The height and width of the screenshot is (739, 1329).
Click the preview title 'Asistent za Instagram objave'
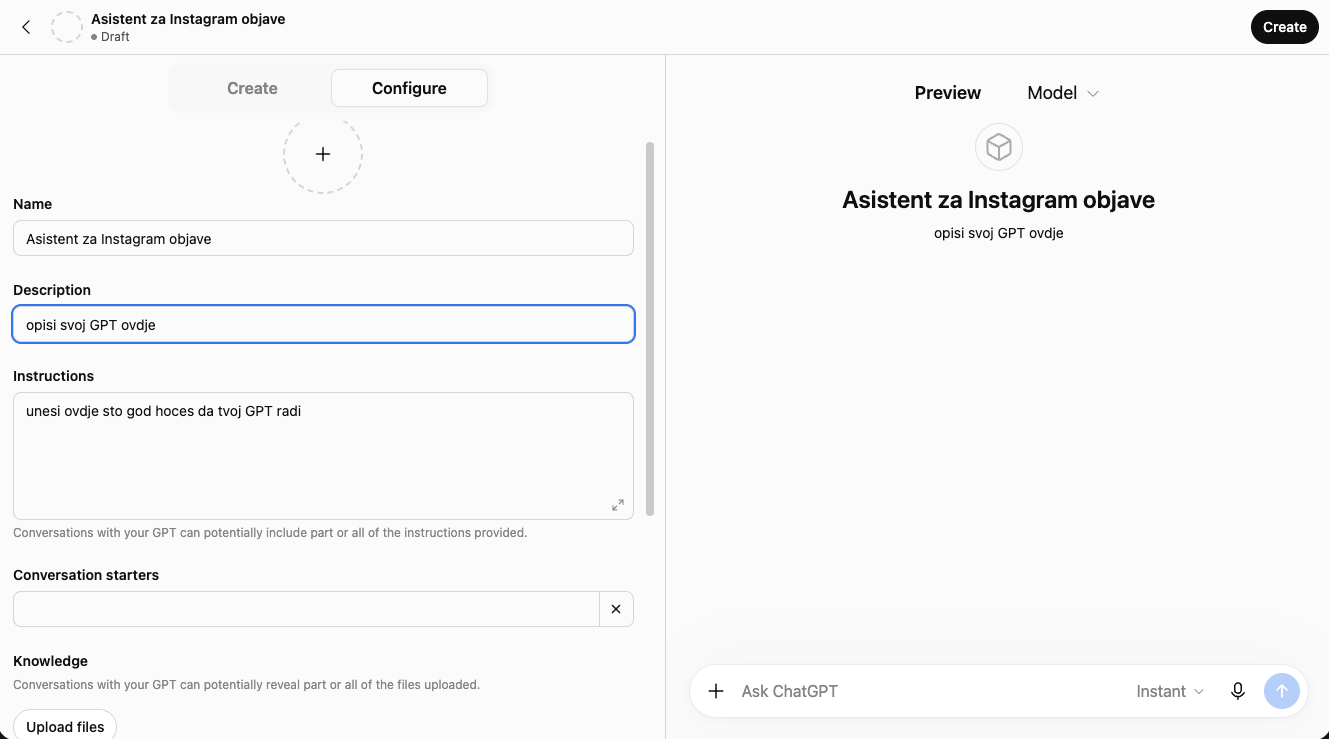pyautogui.click(x=998, y=200)
